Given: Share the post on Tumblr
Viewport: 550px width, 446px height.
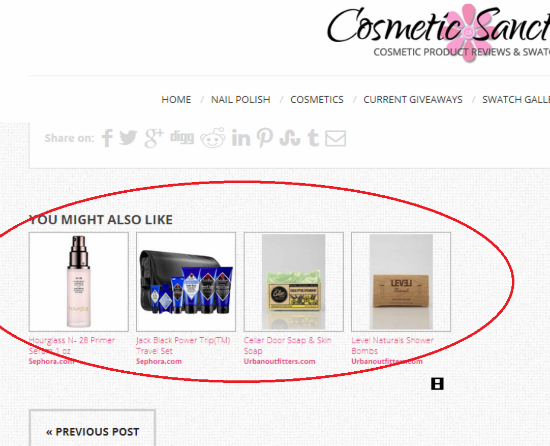Looking at the screenshot, I should pos(313,138).
